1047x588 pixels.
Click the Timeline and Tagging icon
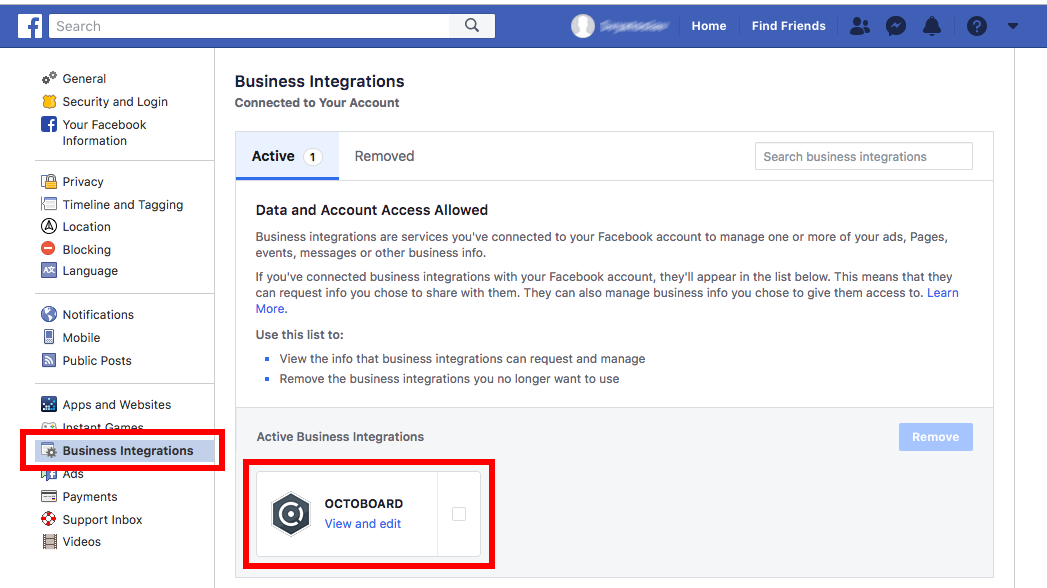[x=49, y=204]
